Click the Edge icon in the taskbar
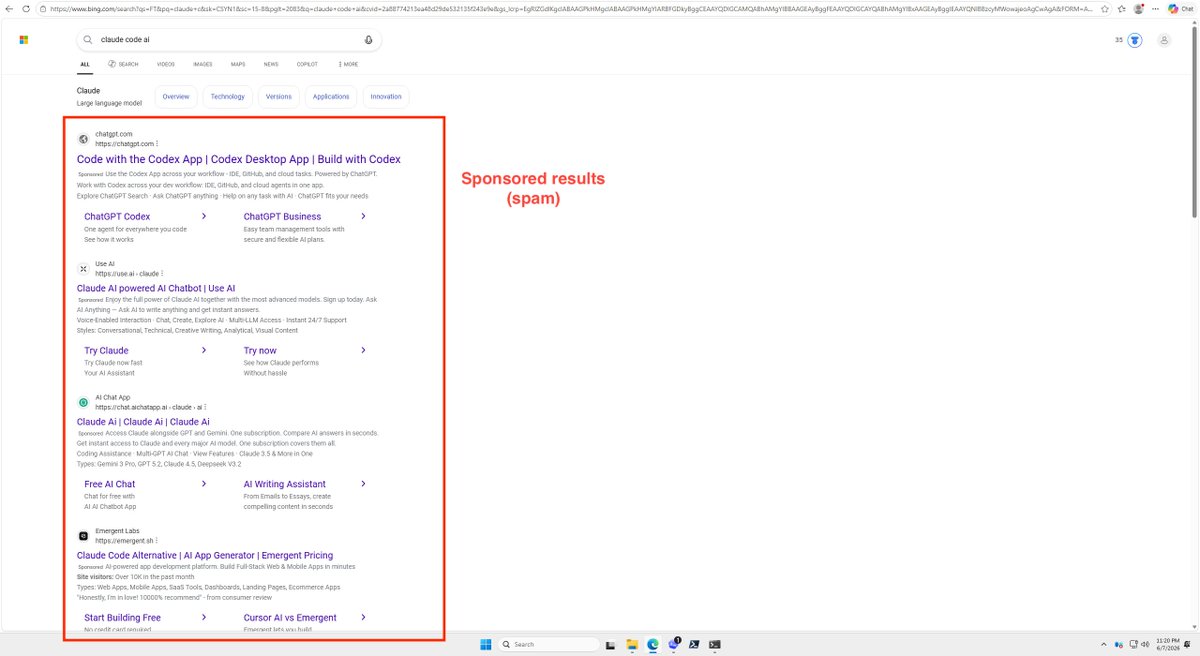The height and width of the screenshot is (656, 1200). click(653, 644)
